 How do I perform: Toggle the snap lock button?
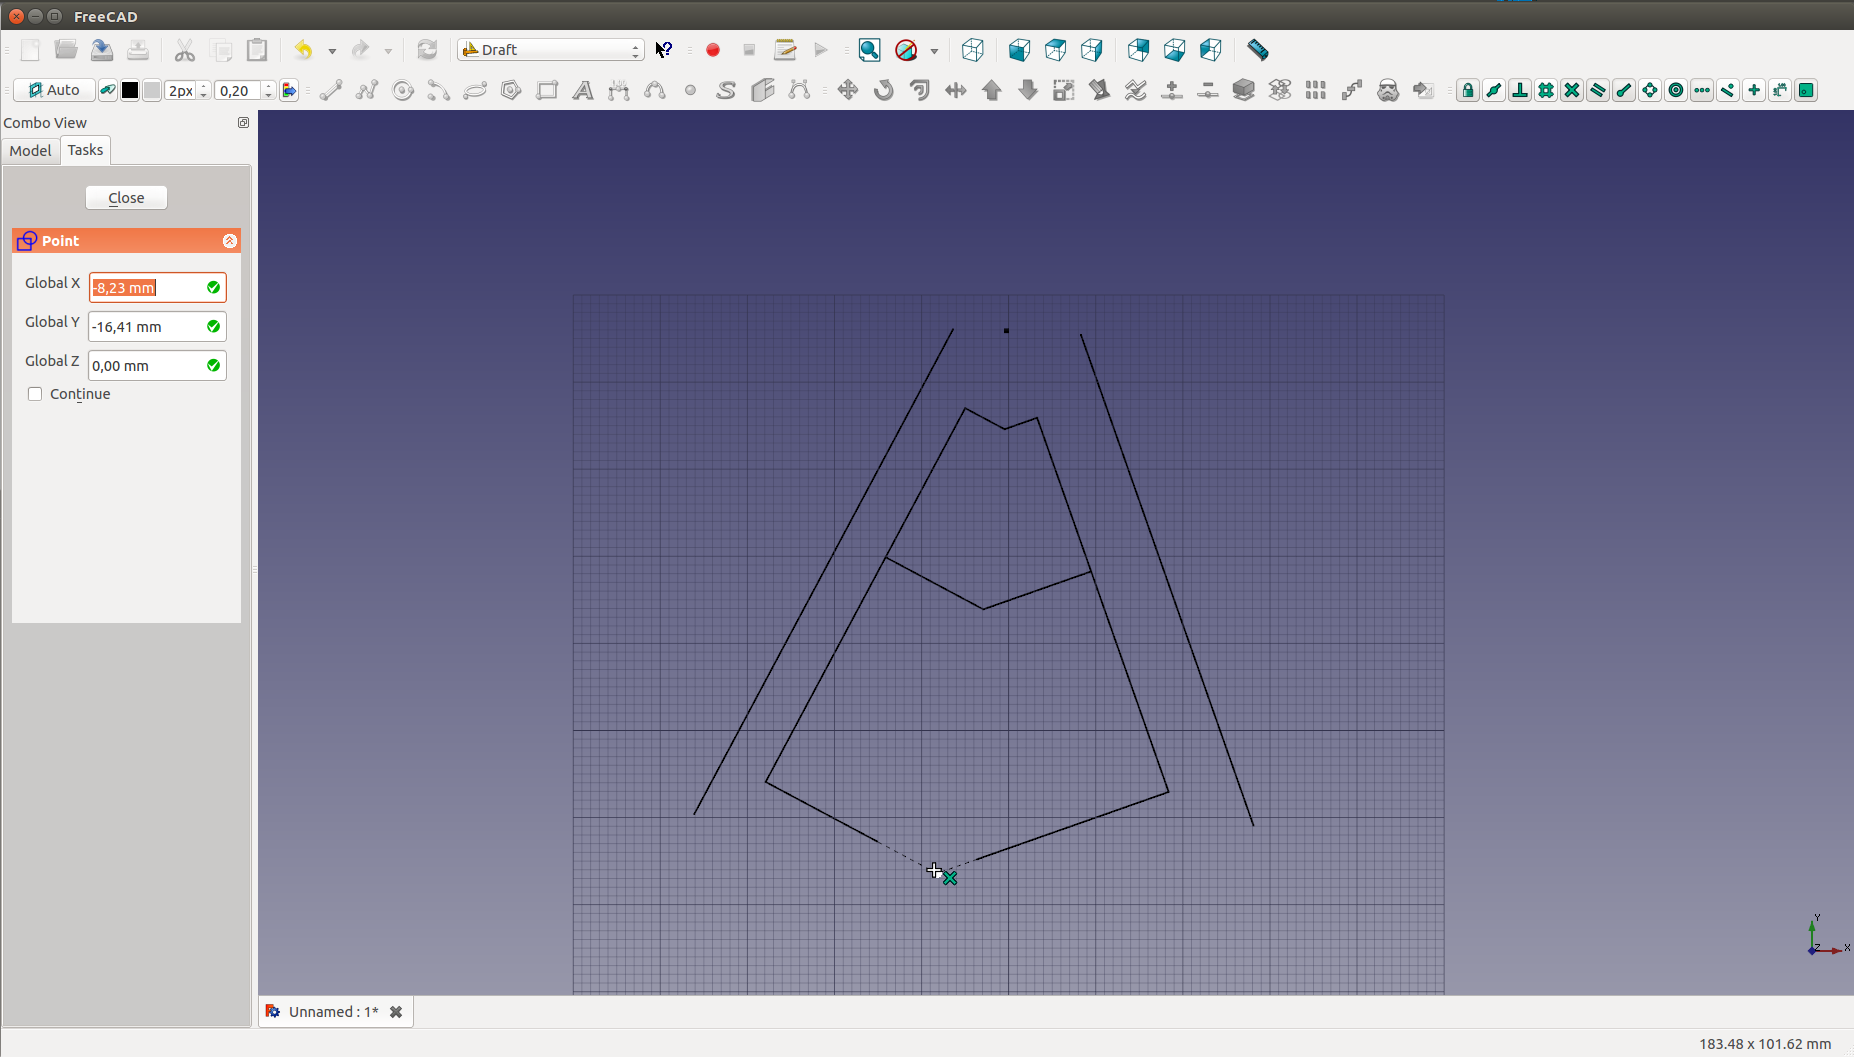tap(1468, 90)
